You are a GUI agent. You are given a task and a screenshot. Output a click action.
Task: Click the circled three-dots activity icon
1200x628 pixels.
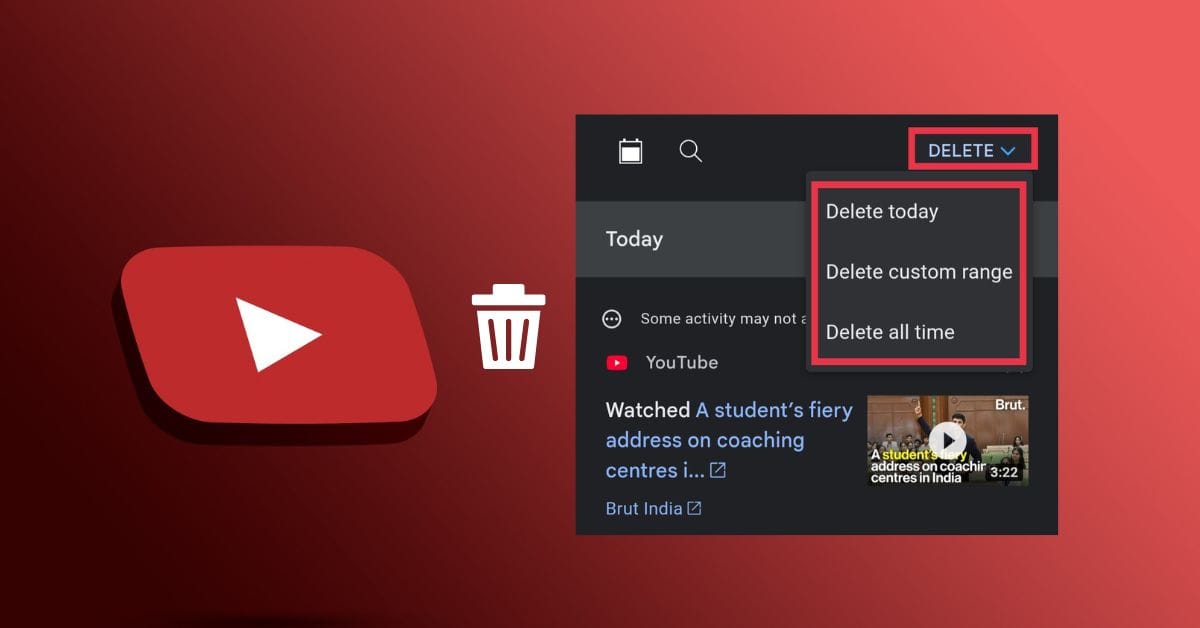[612, 319]
